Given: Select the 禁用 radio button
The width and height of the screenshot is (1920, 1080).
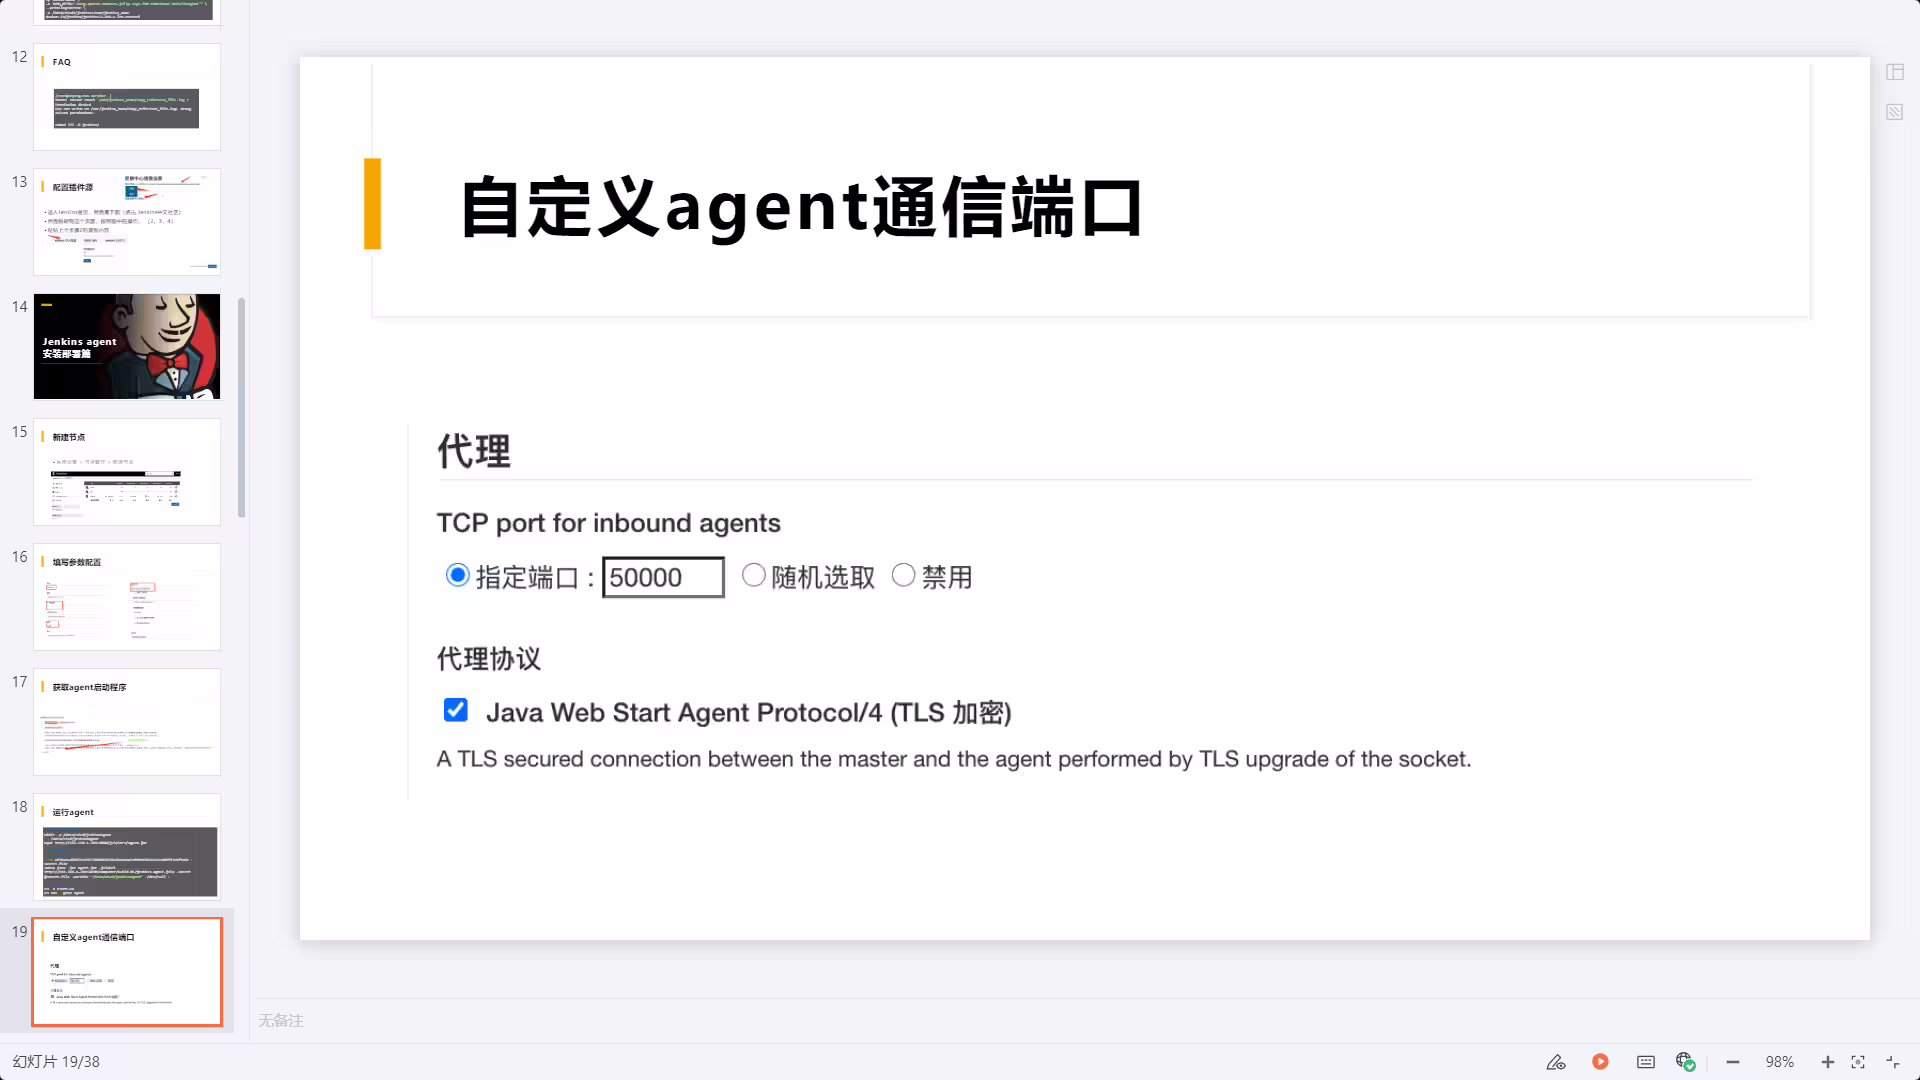Looking at the screenshot, I should point(903,575).
